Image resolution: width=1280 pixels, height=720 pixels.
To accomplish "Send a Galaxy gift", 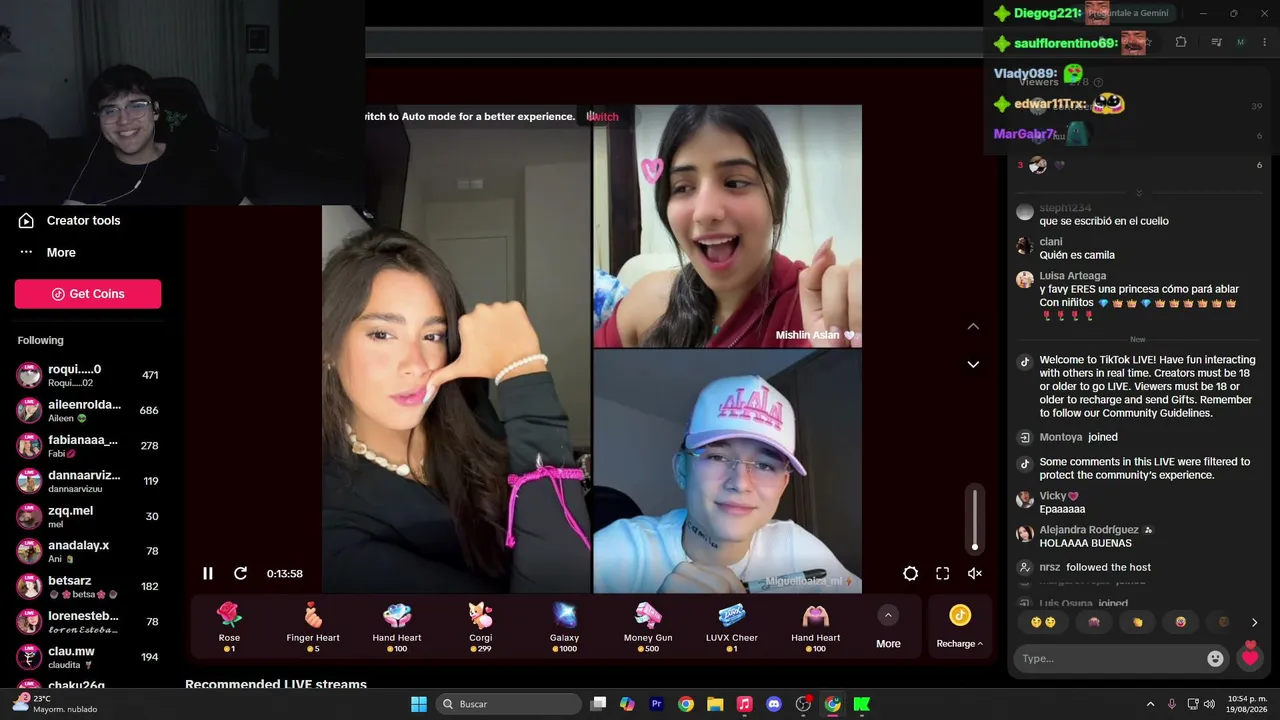I will pyautogui.click(x=564, y=627).
